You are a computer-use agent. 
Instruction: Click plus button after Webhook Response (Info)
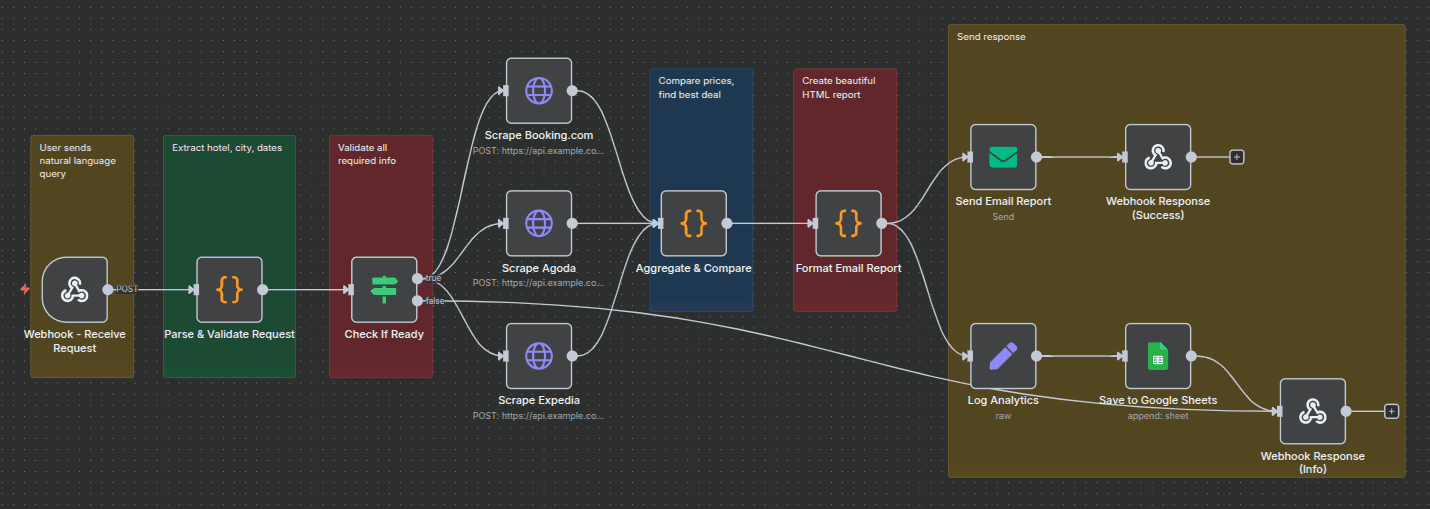point(1391,411)
